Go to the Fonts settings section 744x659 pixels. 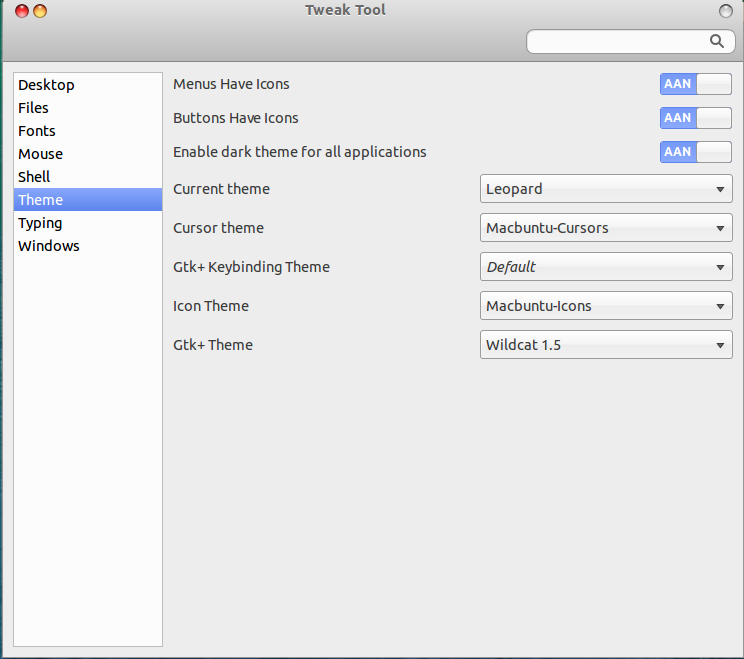[37, 131]
